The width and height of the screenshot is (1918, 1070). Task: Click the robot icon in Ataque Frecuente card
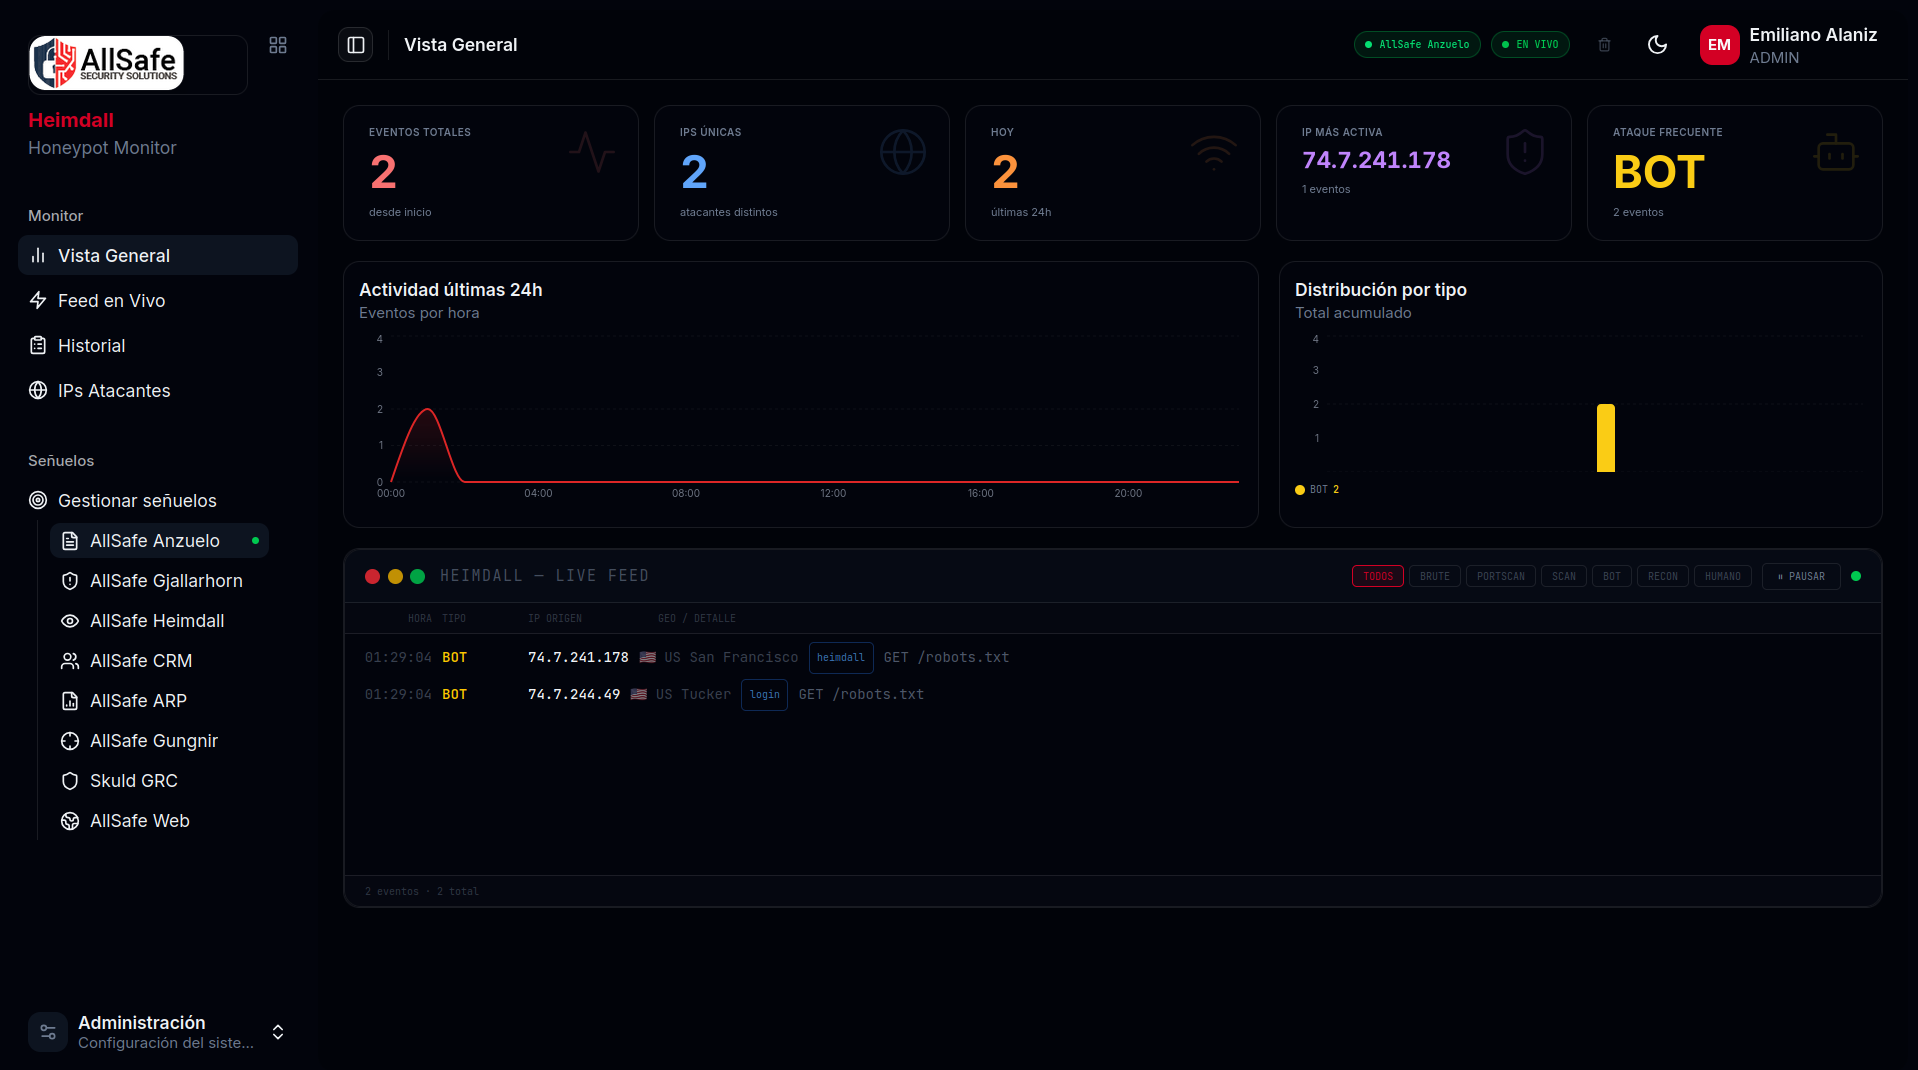[1836, 152]
